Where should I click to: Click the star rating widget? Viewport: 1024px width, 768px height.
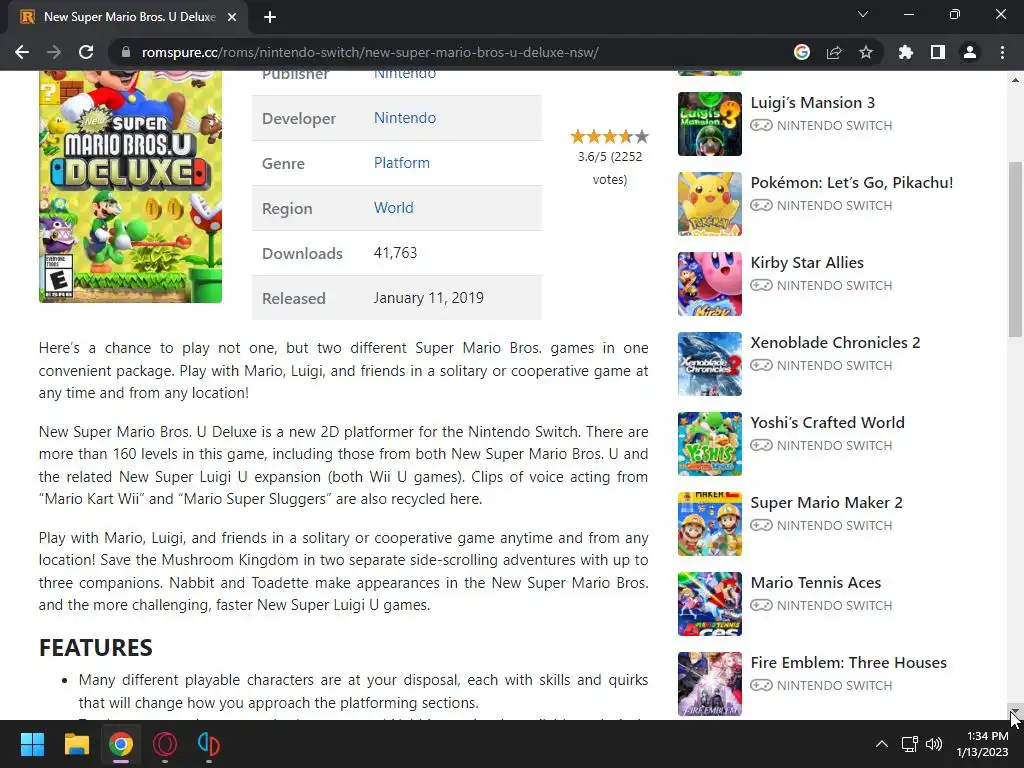coord(609,136)
